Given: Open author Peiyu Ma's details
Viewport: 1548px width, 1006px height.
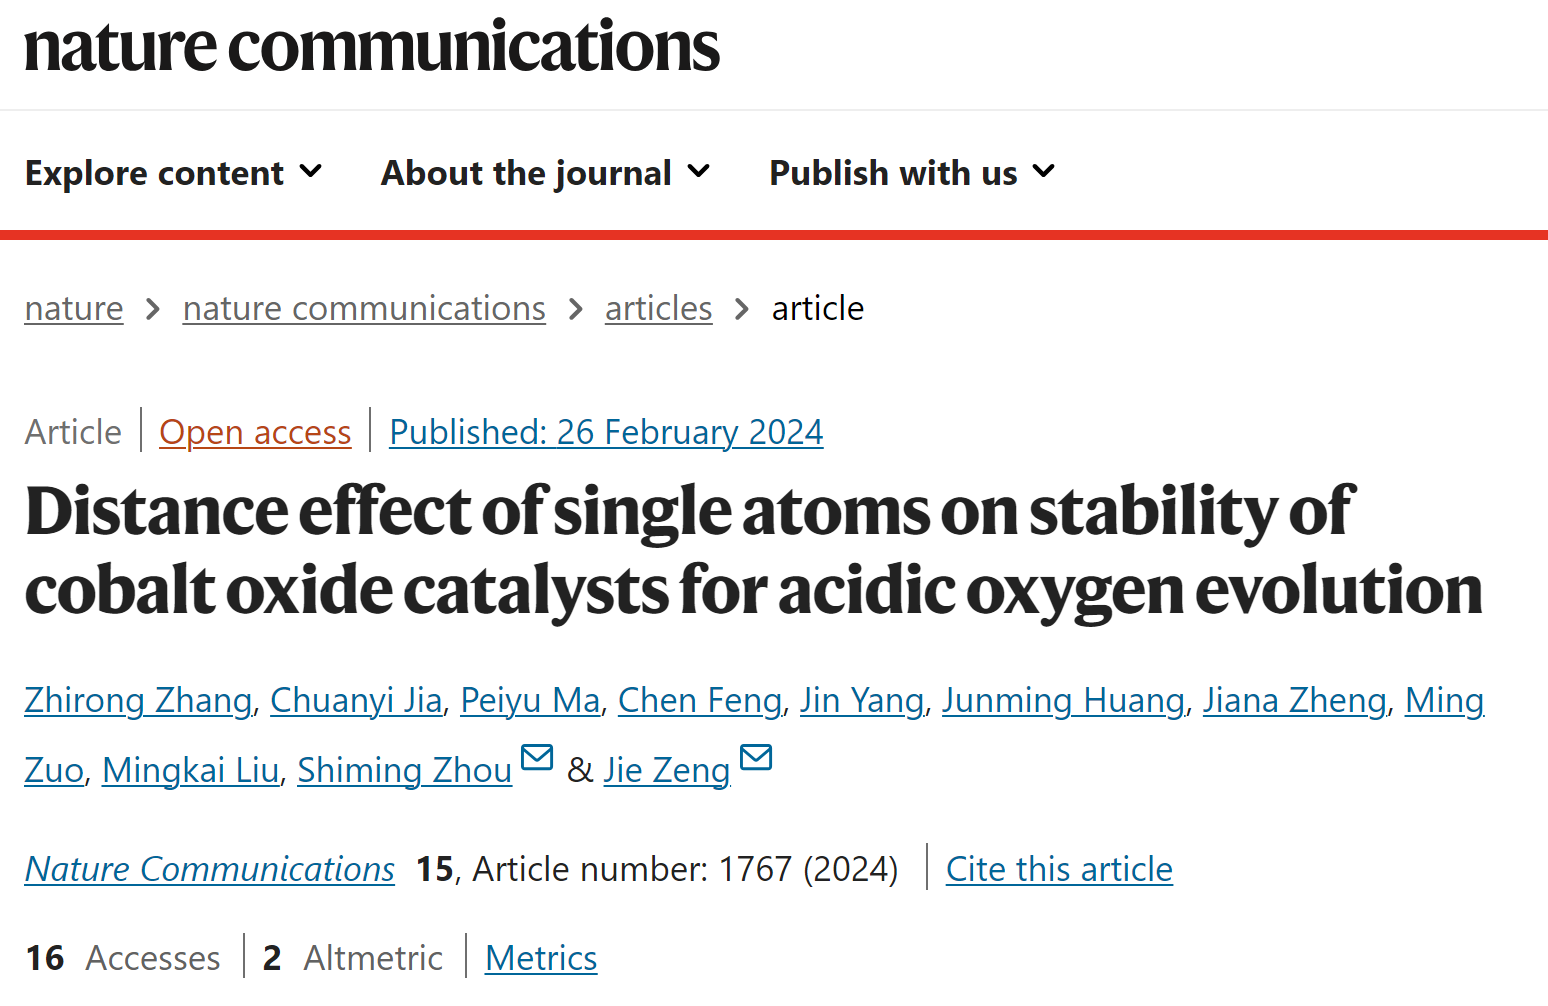Looking at the screenshot, I should (x=530, y=700).
